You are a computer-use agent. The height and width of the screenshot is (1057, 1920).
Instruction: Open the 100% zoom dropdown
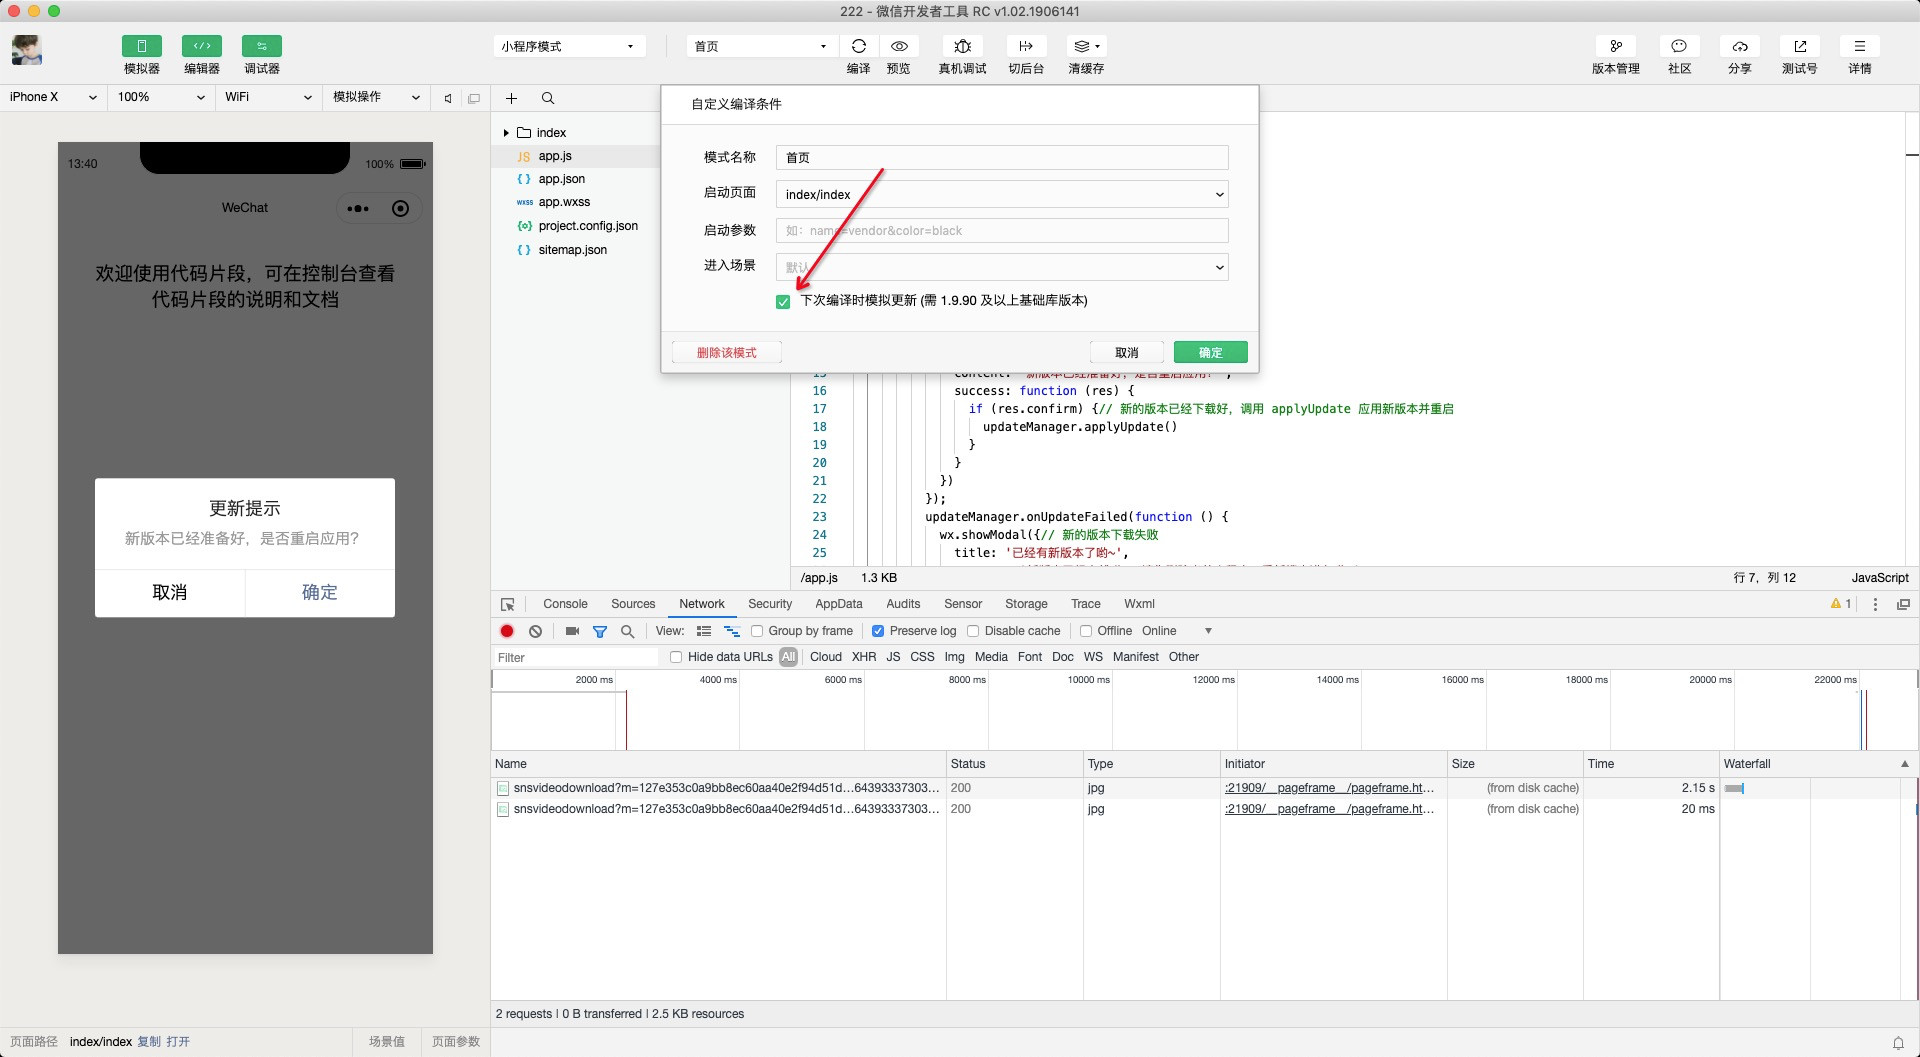point(161,97)
